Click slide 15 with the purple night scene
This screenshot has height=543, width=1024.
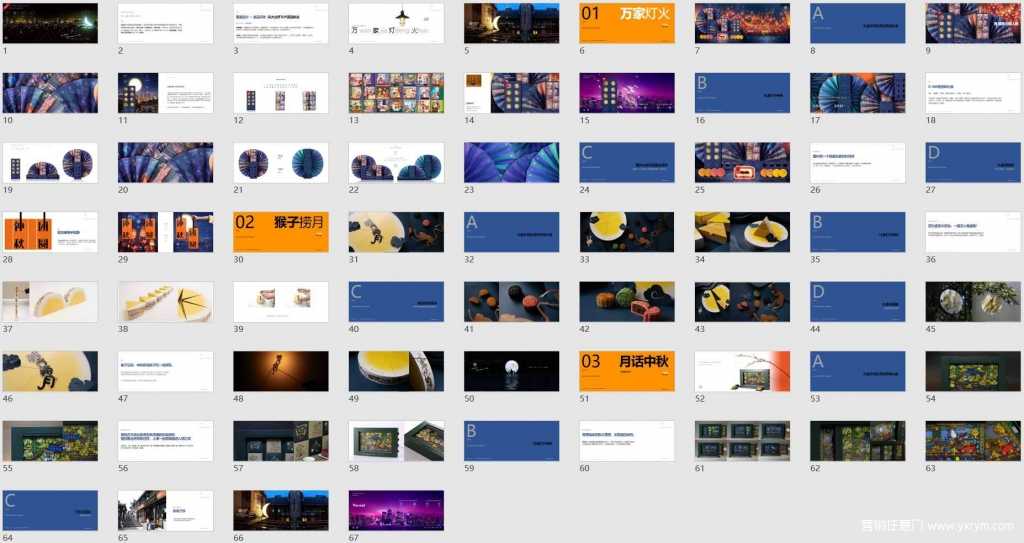coord(627,92)
